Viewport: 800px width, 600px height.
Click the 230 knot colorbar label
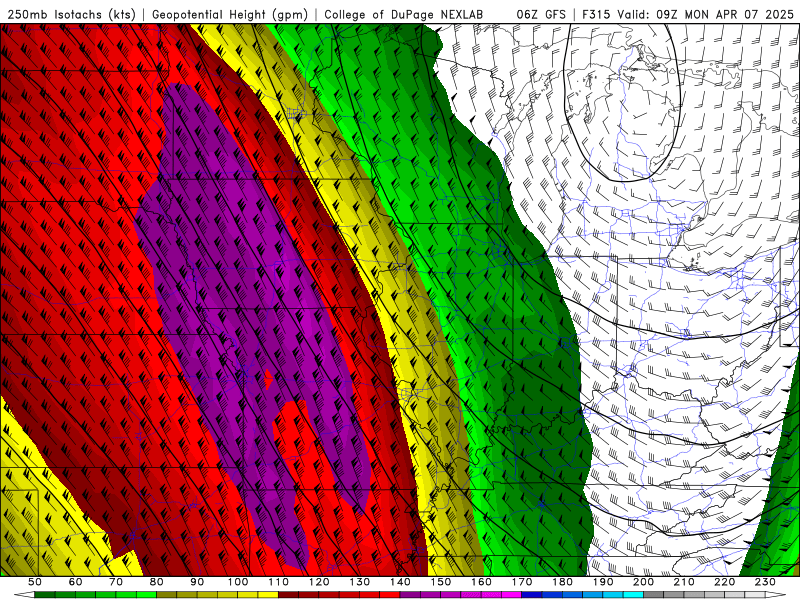click(x=765, y=582)
